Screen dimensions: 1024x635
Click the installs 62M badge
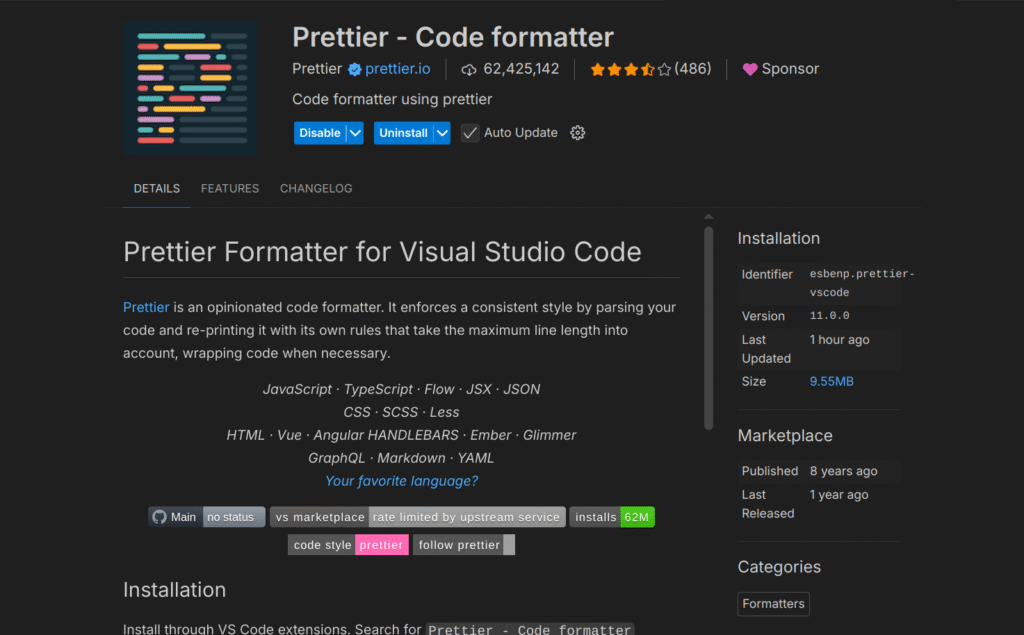[x=612, y=517]
